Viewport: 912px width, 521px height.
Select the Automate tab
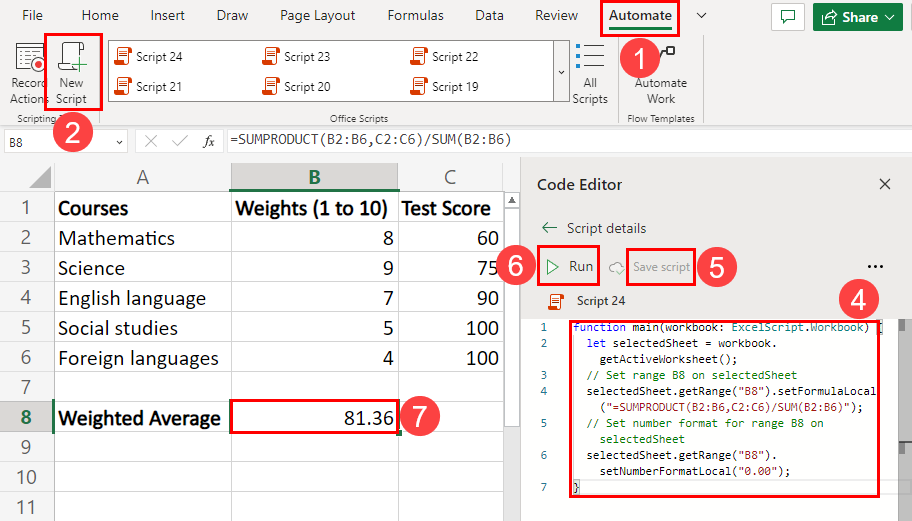[x=640, y=16]
